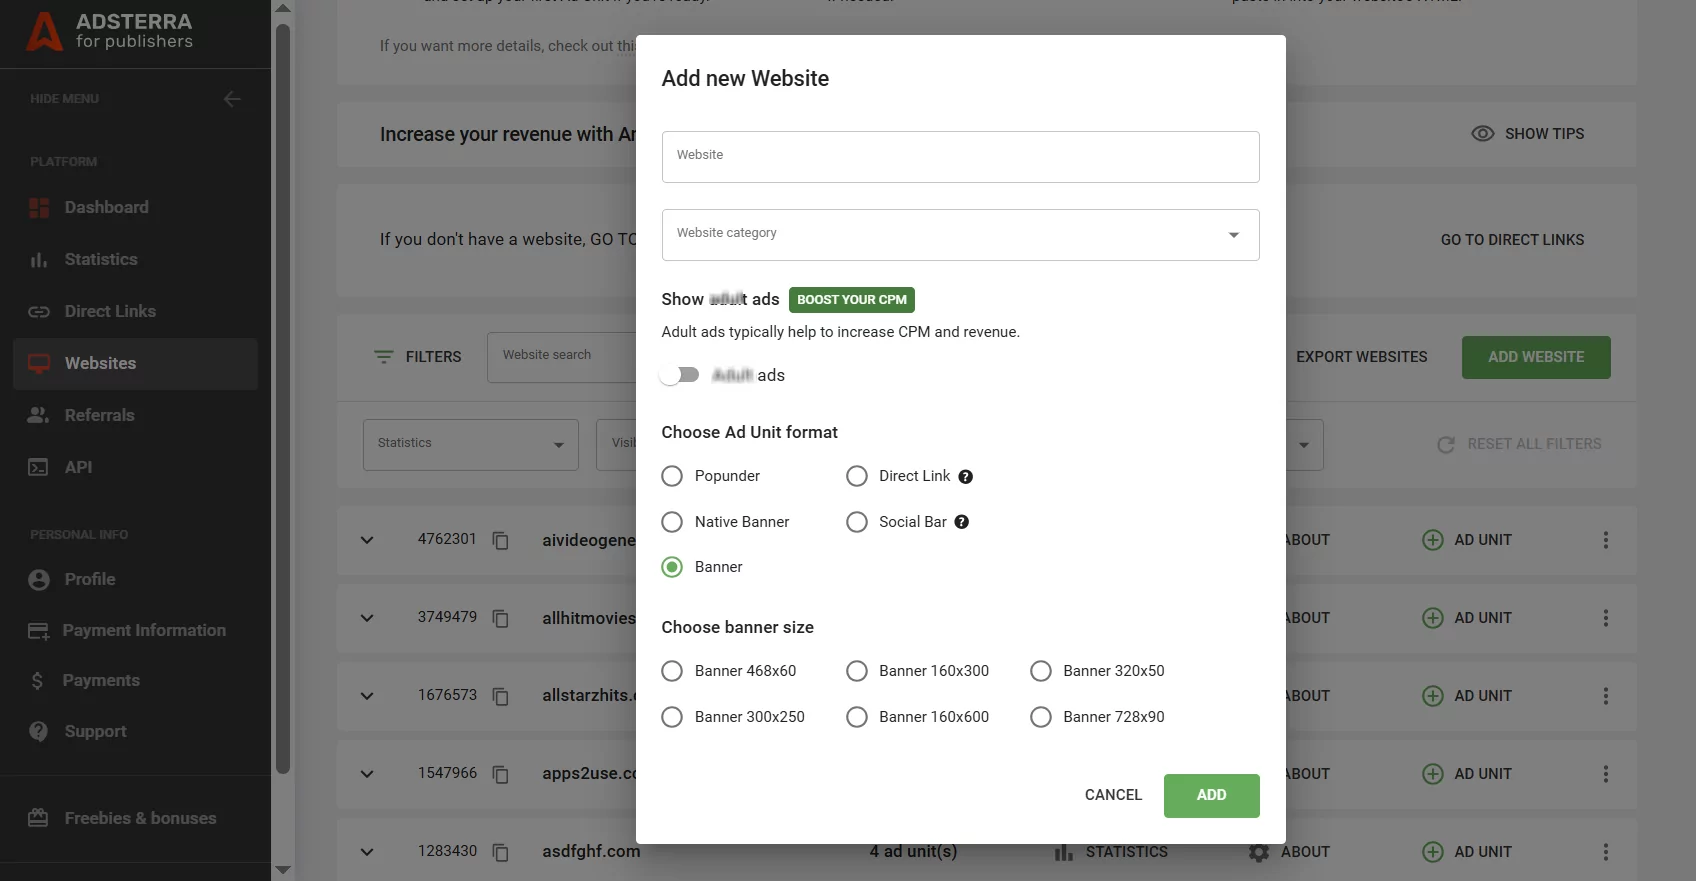Image resolution: width=1696 pixels, height=881 pixels.
Task: Click the help icon beside Direct Link
Action: point(965,477)
